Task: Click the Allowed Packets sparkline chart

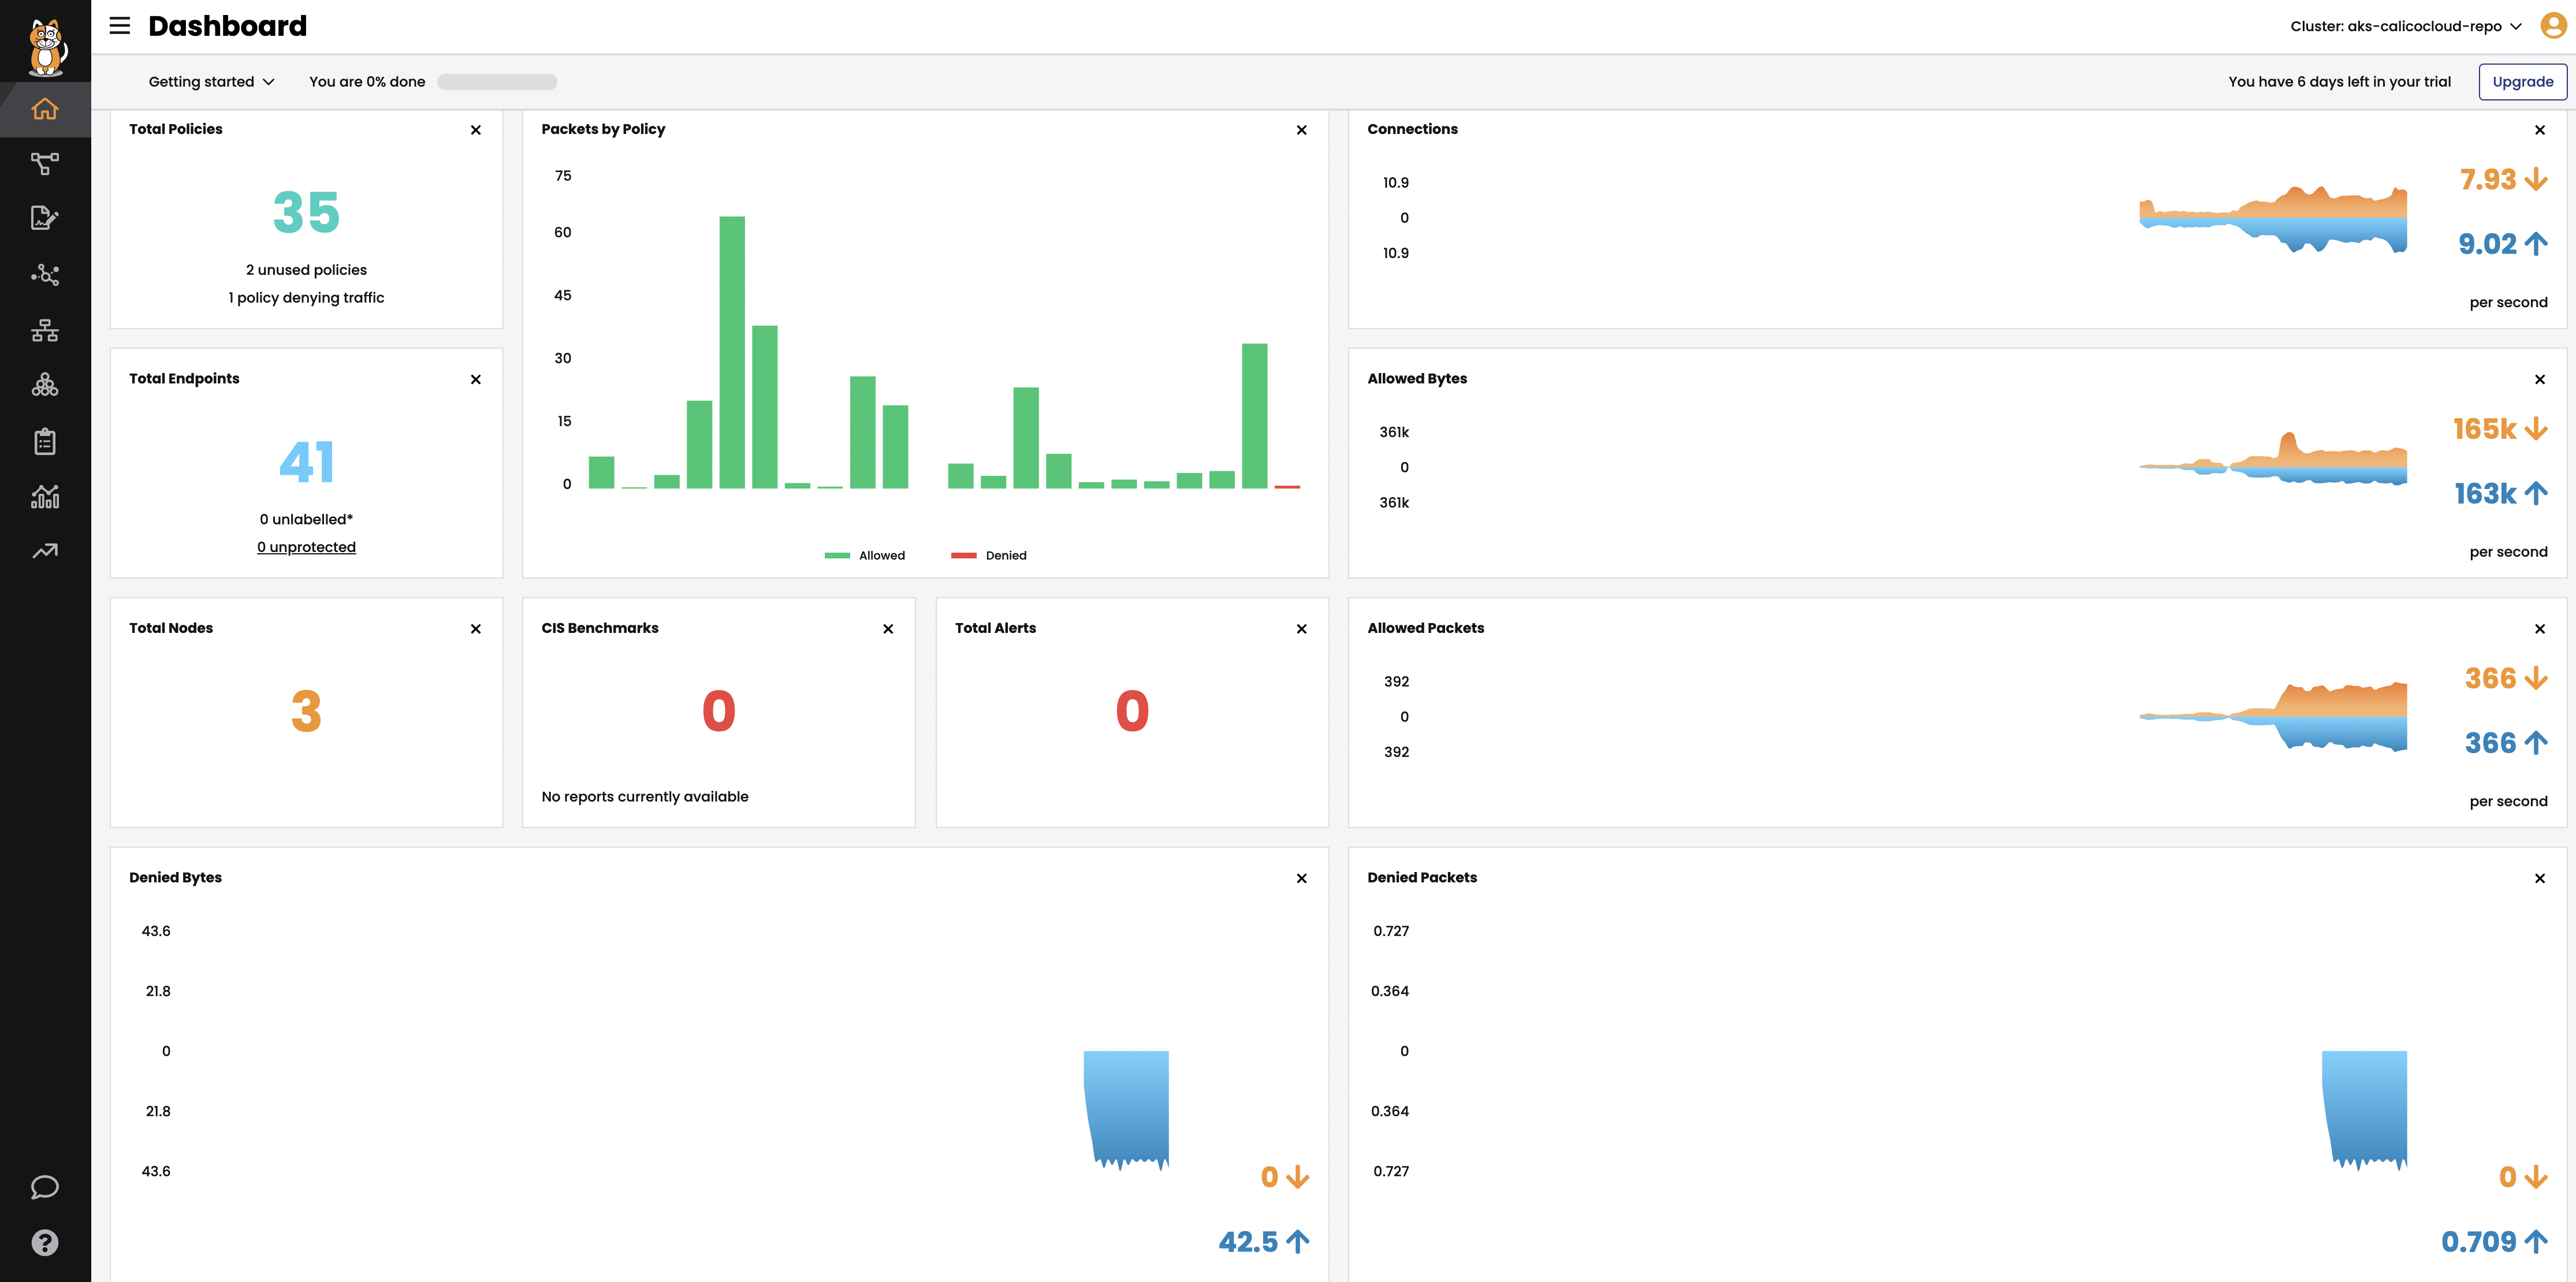Action: pyautogui.click(x=2273, y=716)
